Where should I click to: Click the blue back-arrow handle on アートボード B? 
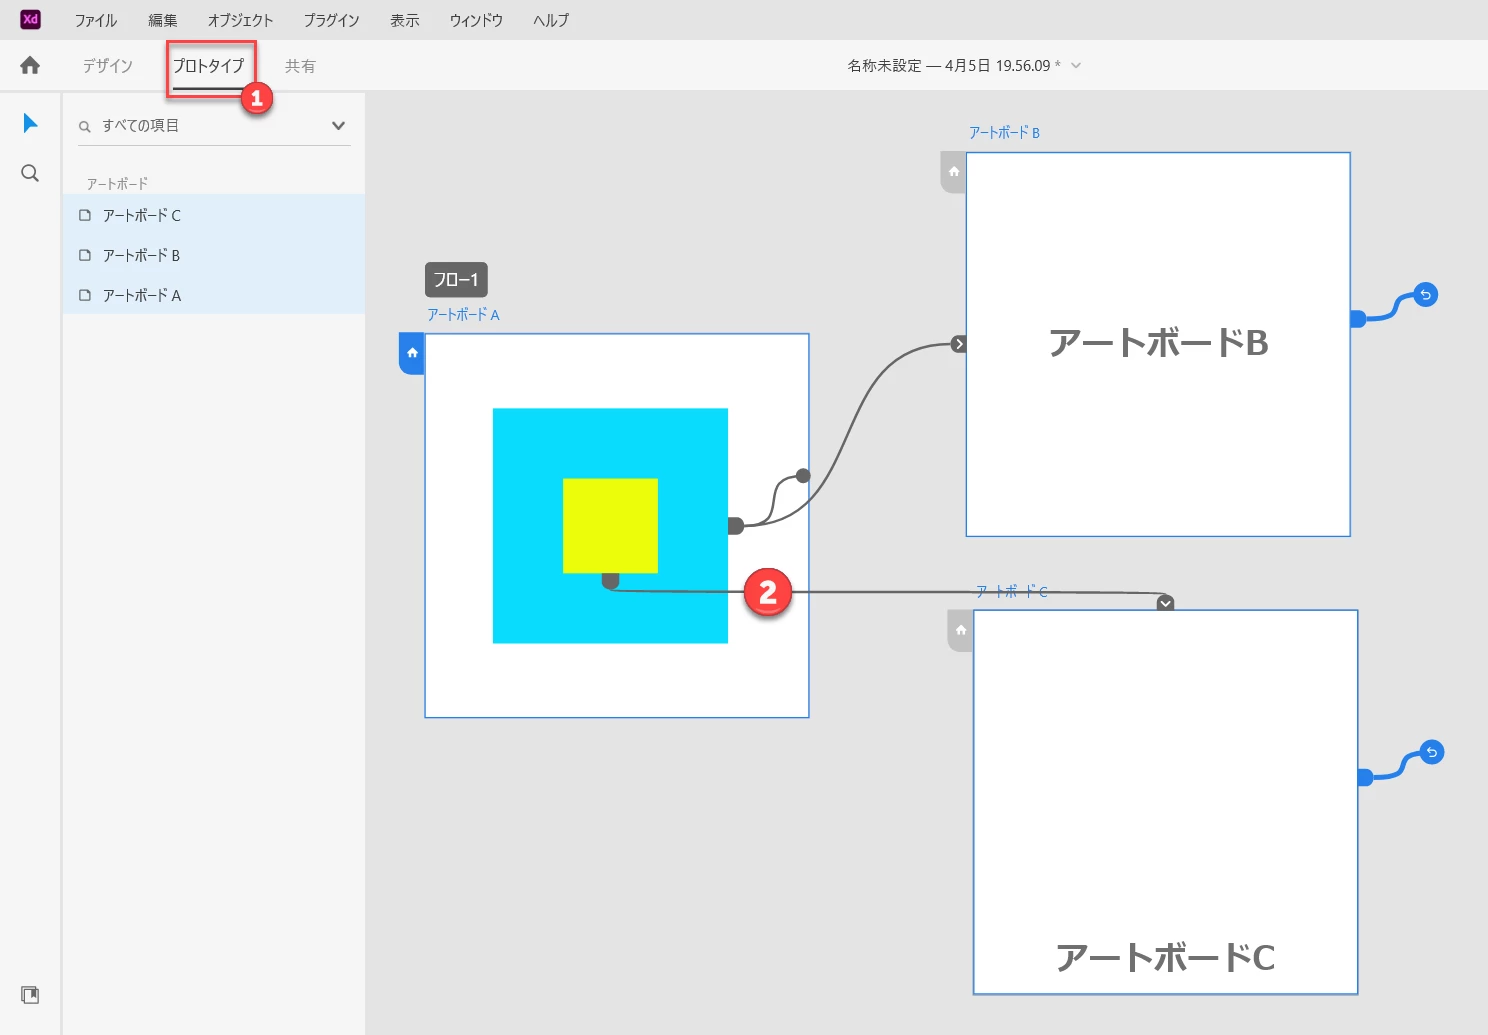coord(1426,295)
